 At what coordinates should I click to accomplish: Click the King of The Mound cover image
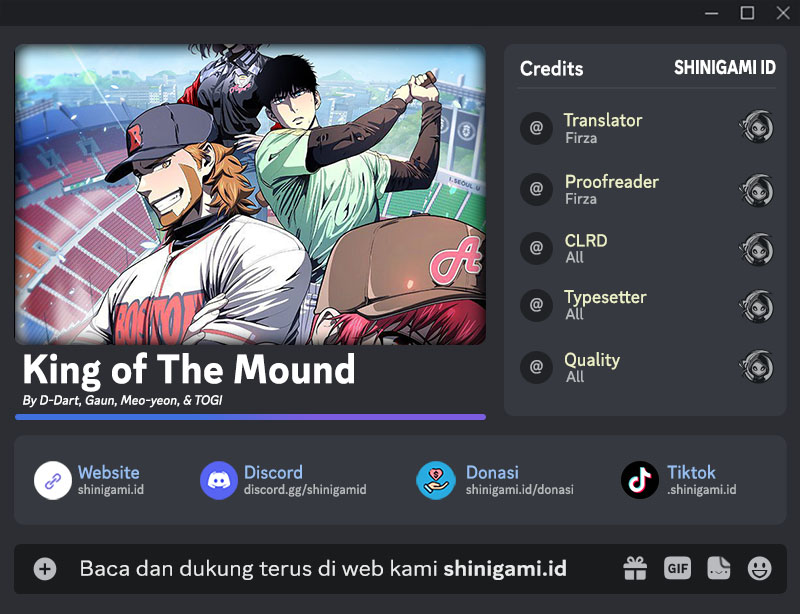coord(251,194)
